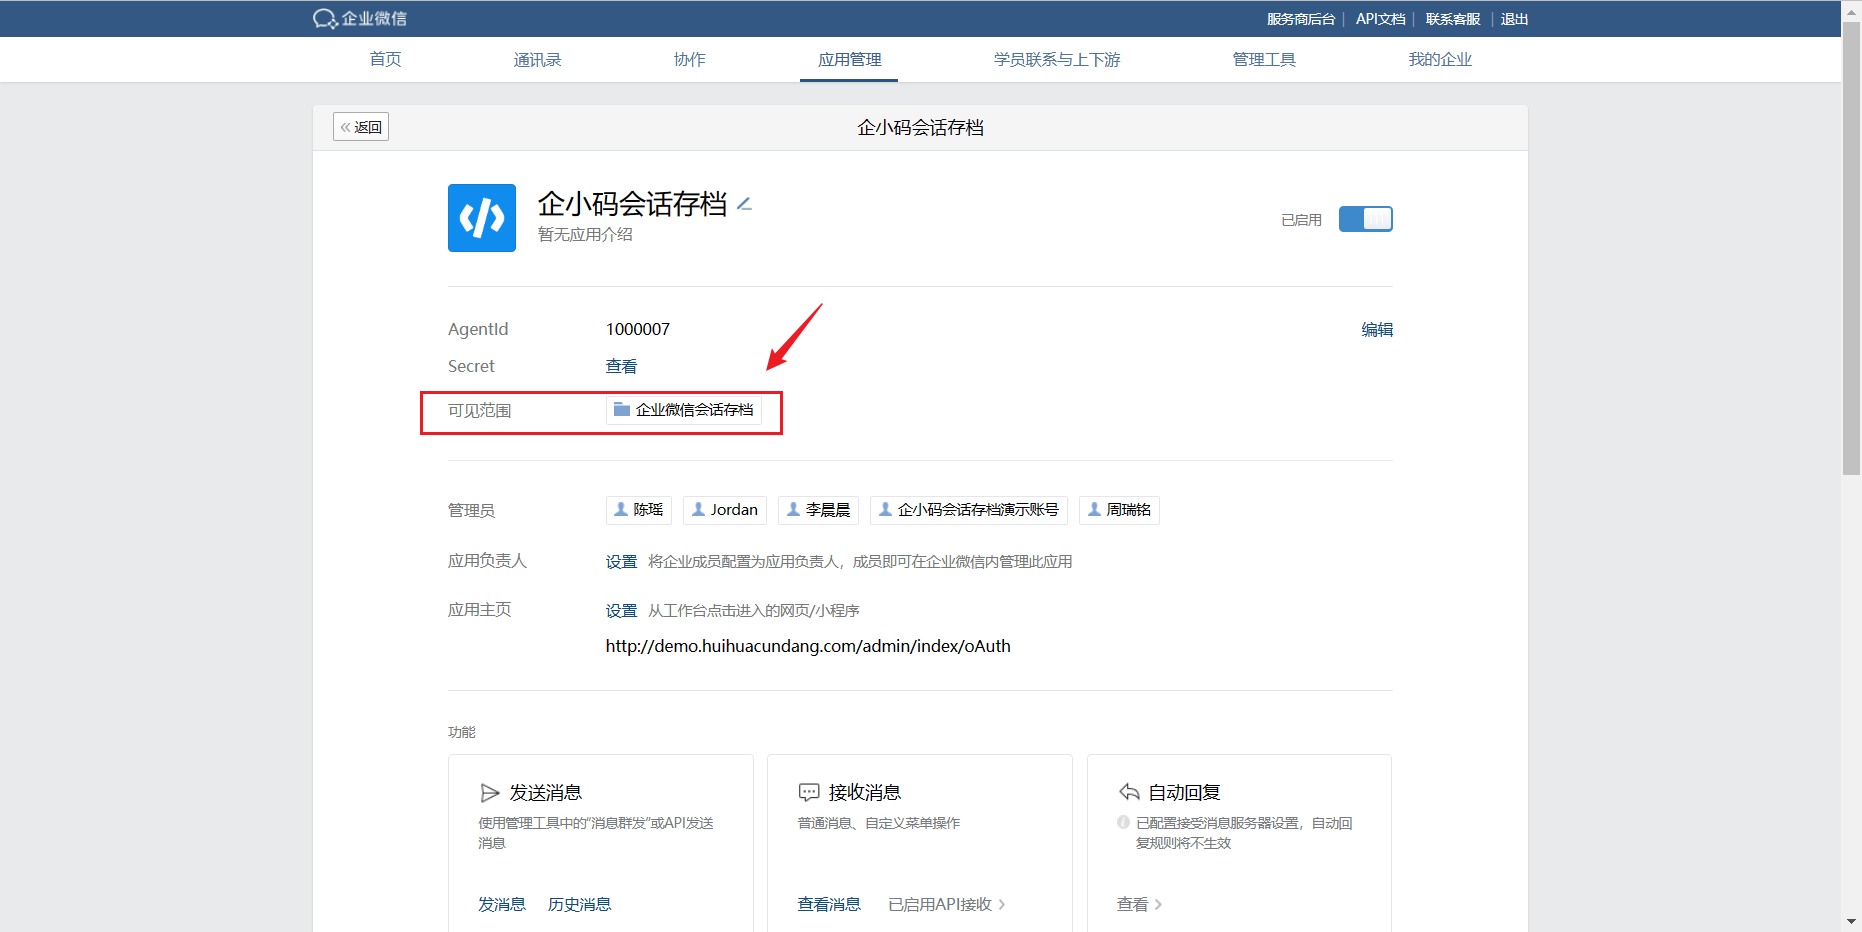Click admin tag 企小码会话存档演示账号
The height and width of the screenshot is (932, 1862).
[969, 510]
